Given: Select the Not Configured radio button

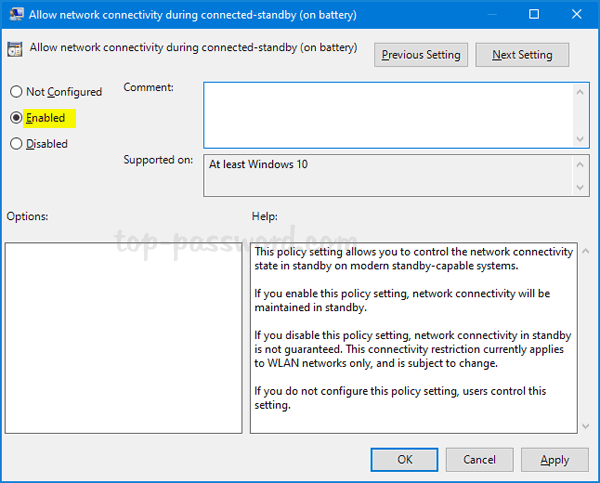Looking at the screenshot, I should (x=16, y=92).
